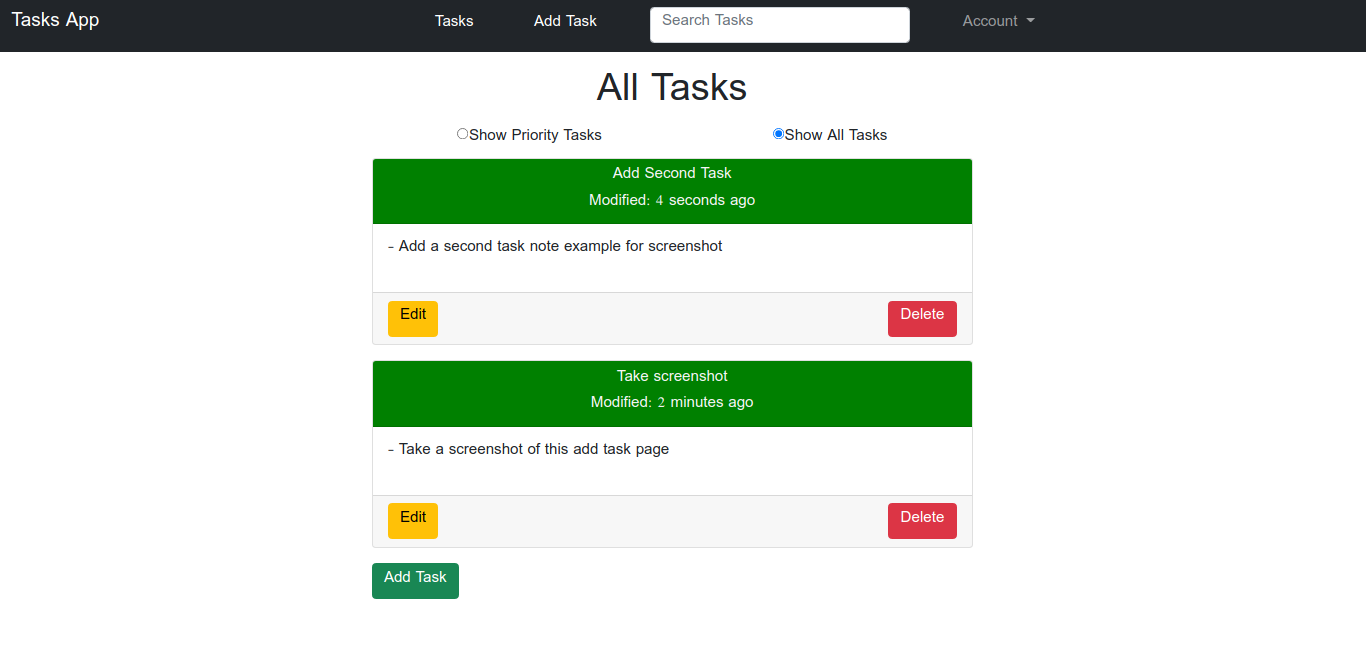Delete the Add Second Task card
The height and width of the screenshot is (648, 1366).
[x=922, y=319]
